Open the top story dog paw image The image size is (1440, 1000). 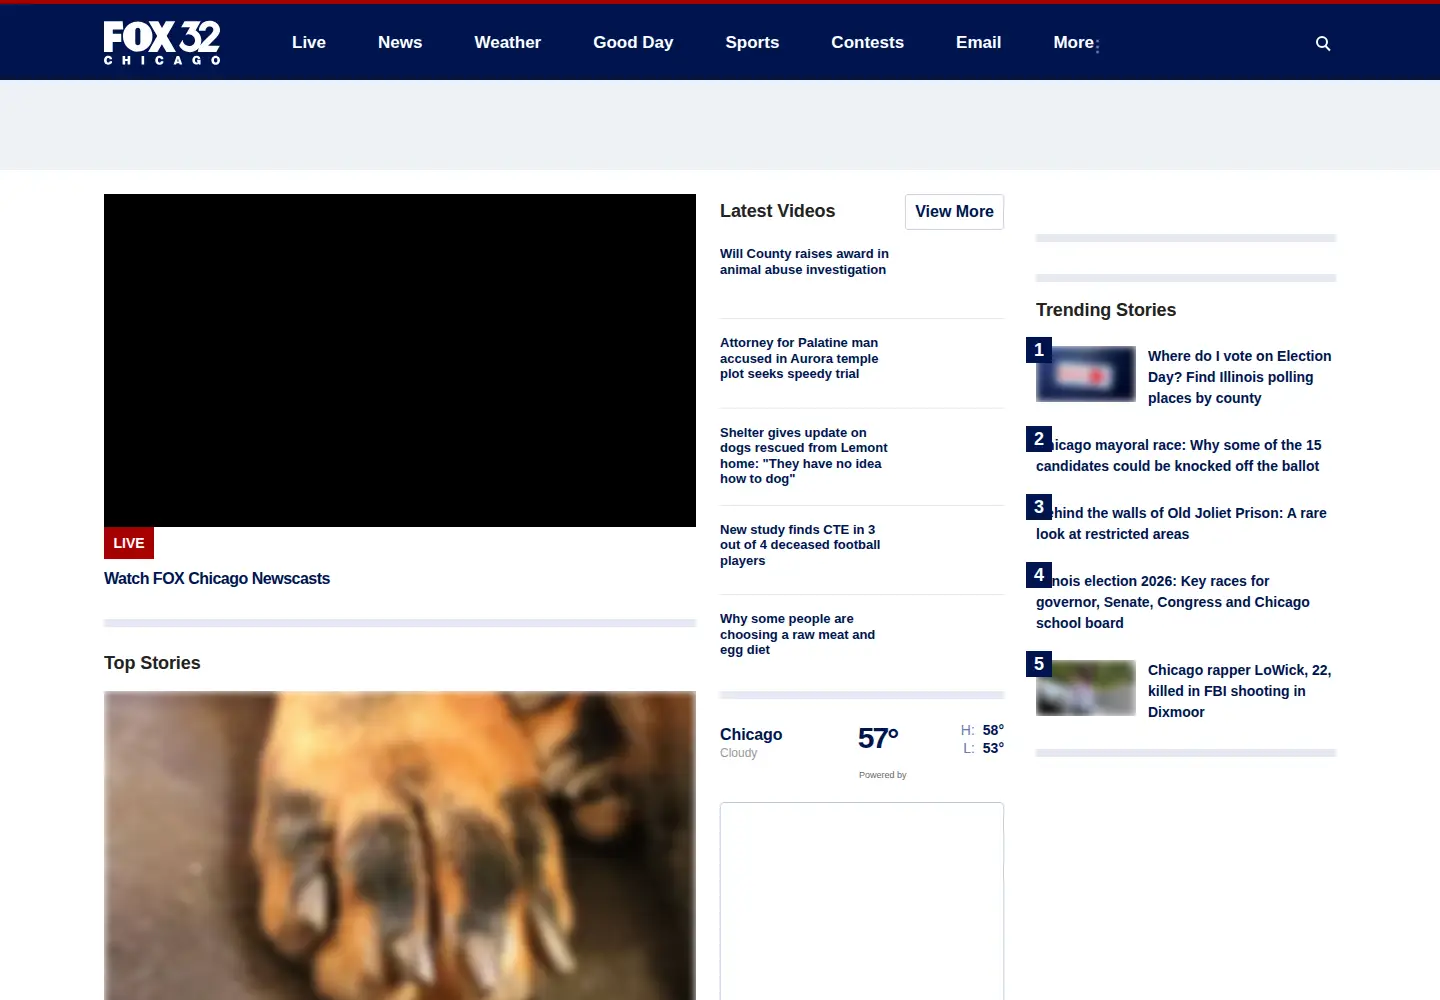[400, 846]
